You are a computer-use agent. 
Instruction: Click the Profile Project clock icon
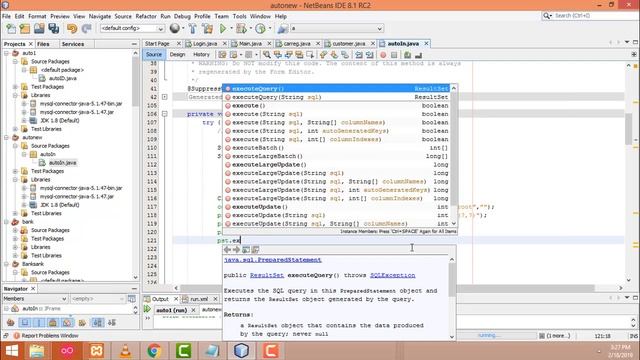click(x=260, y=29)
